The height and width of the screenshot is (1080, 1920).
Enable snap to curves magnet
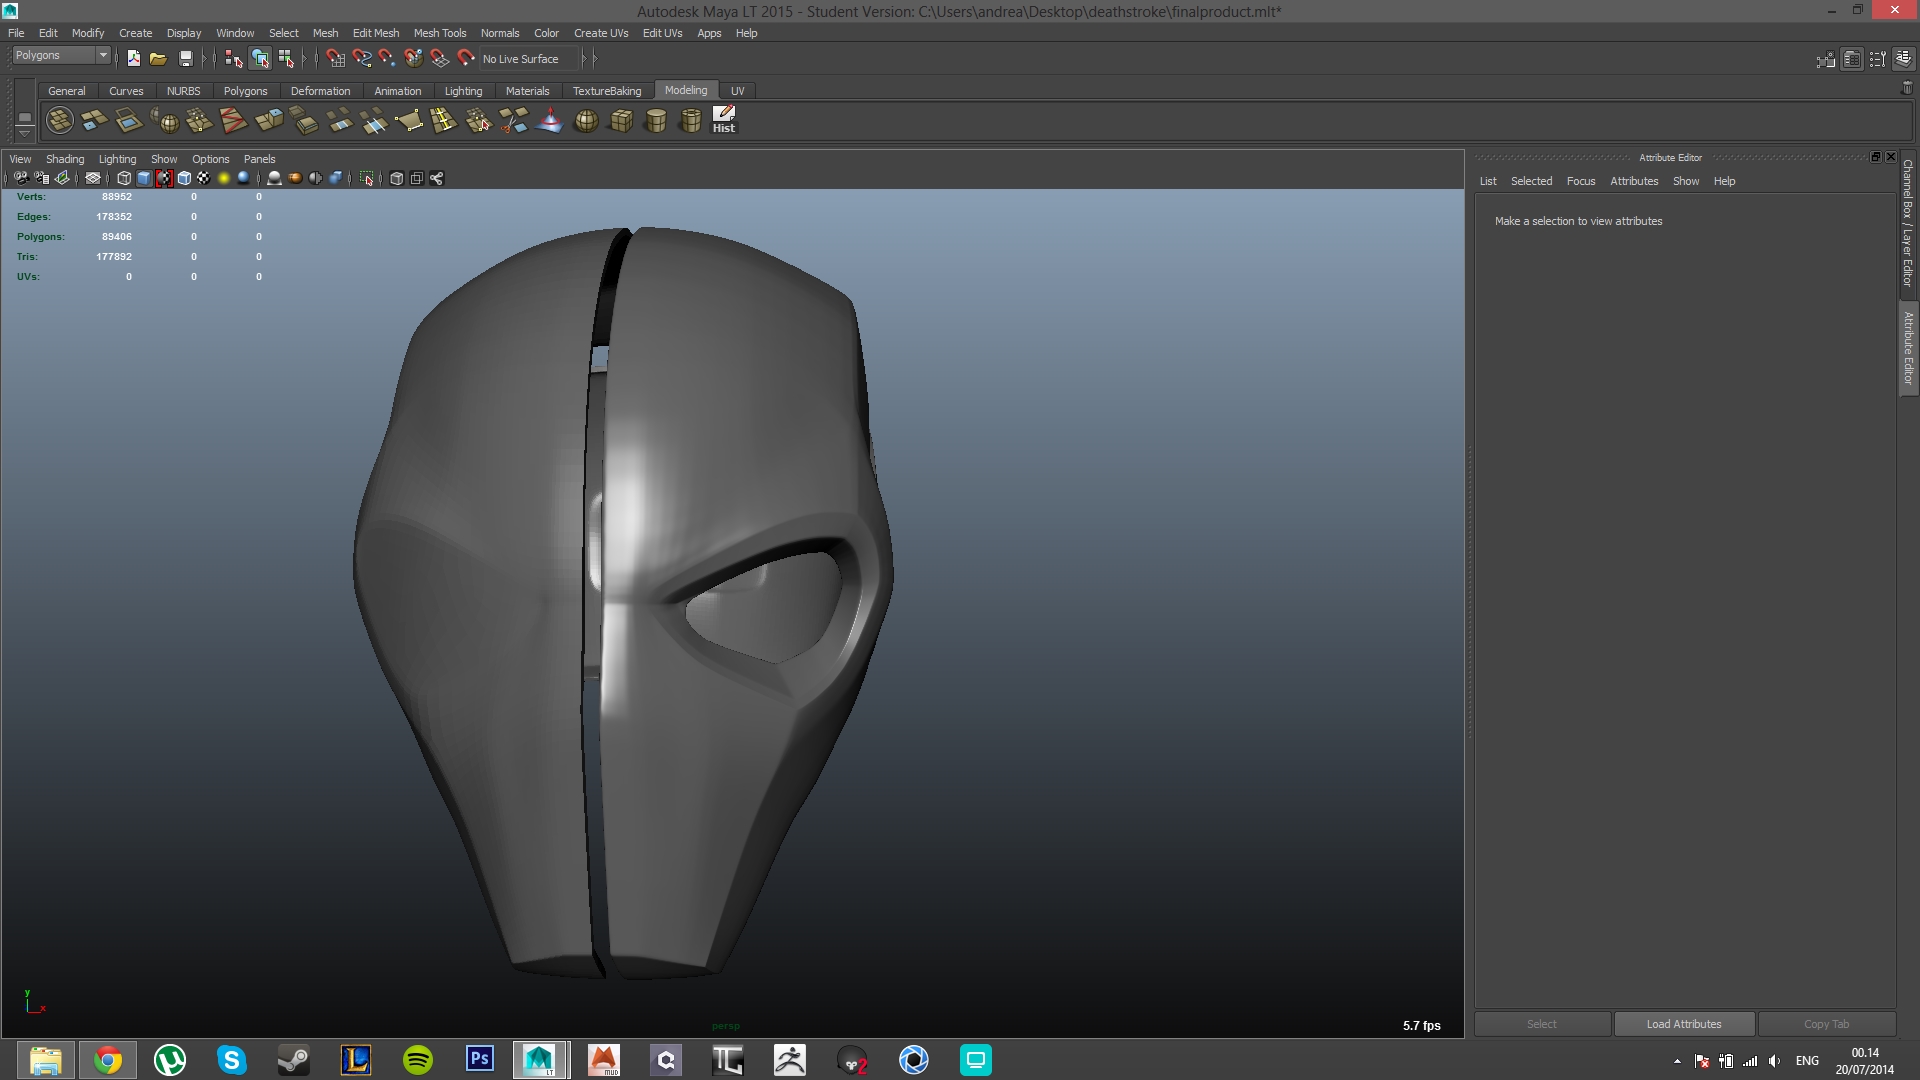tap(362, 59)
